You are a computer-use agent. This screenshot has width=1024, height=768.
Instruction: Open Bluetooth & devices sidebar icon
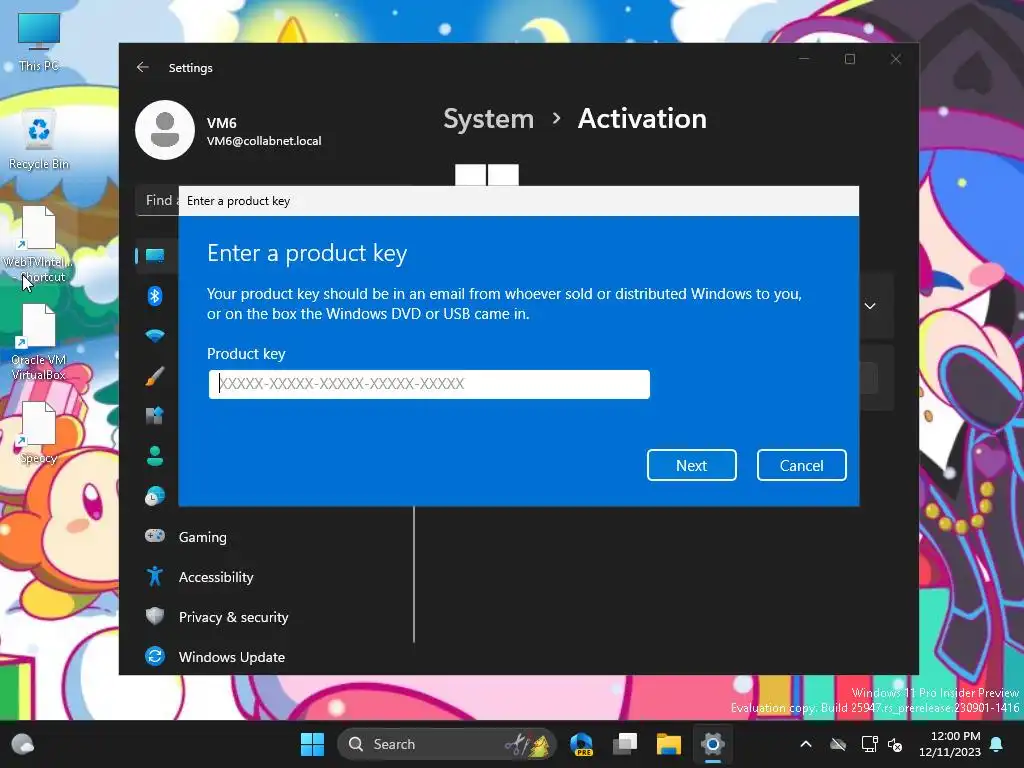155,296
